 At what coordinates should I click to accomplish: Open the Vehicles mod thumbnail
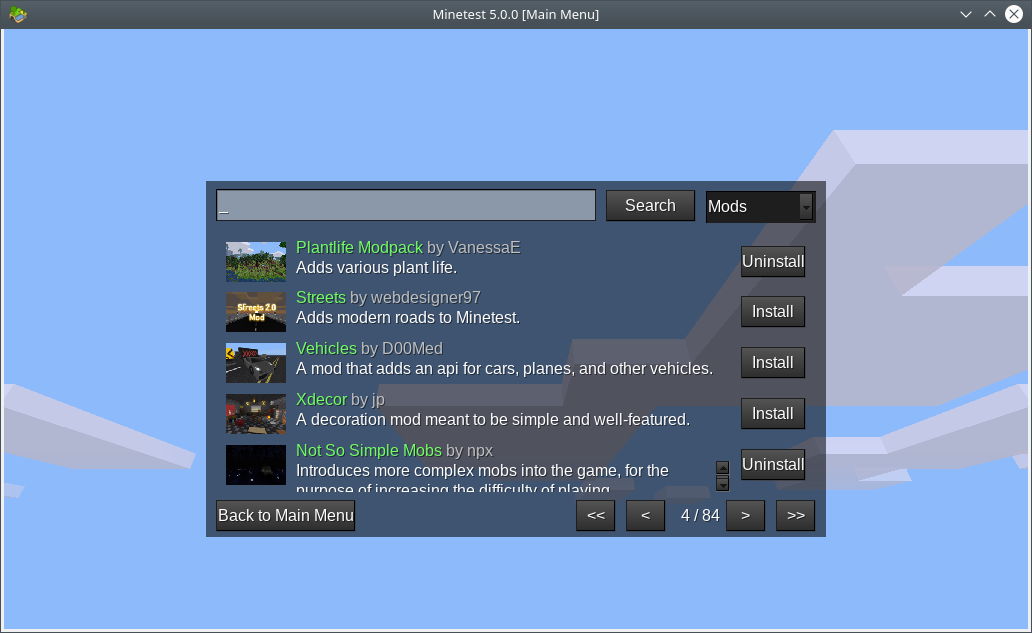click(x=256, y=363)
